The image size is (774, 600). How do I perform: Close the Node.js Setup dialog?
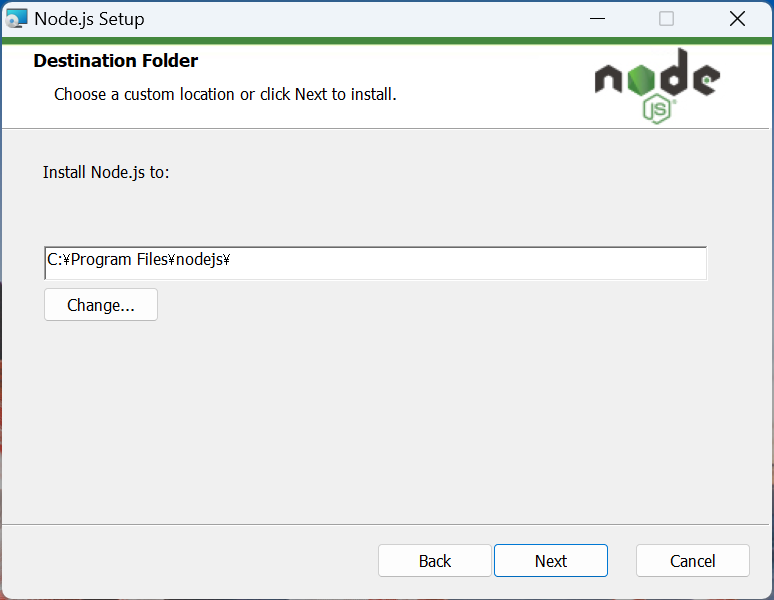(737, 19)
